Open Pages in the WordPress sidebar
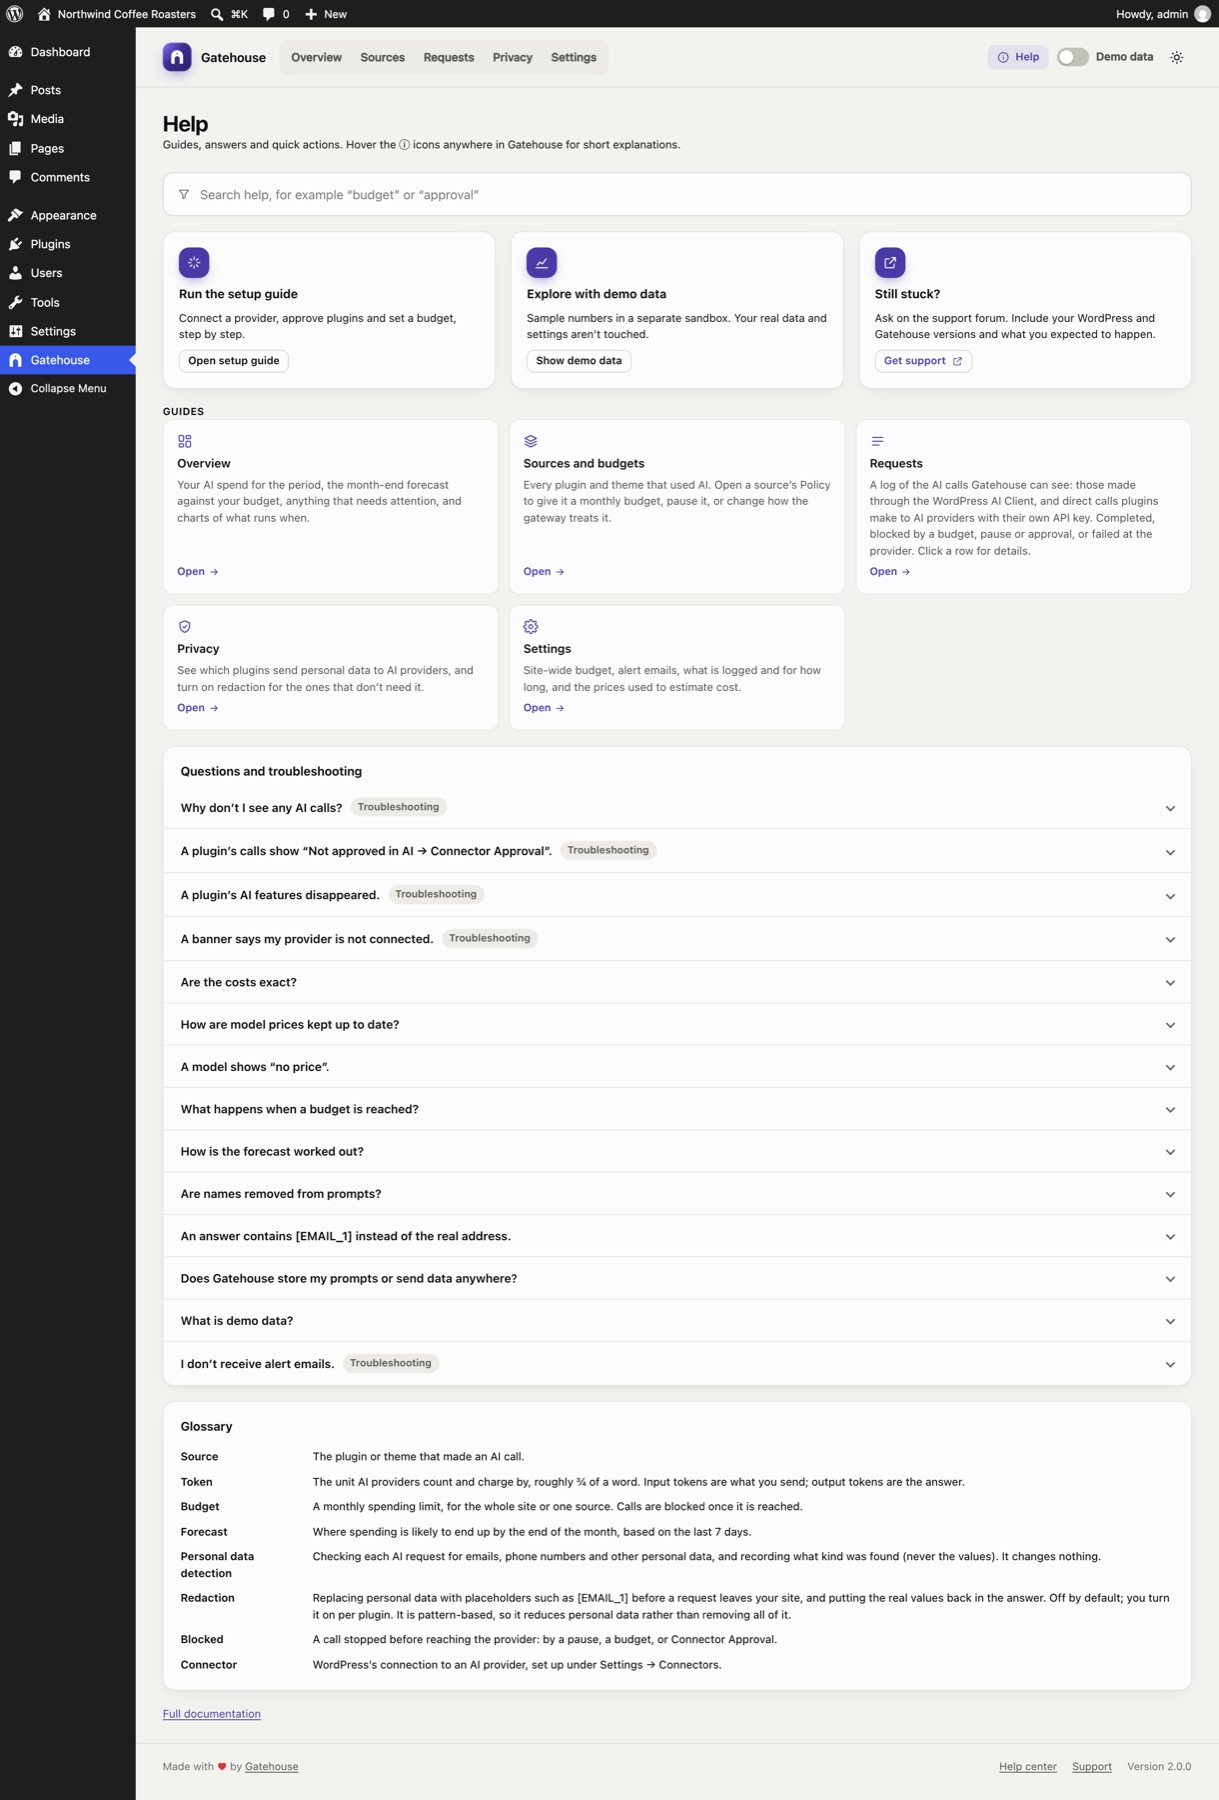Viewport: 1219px width, 1800px height. pyautogui.click(x=68, y=148)
